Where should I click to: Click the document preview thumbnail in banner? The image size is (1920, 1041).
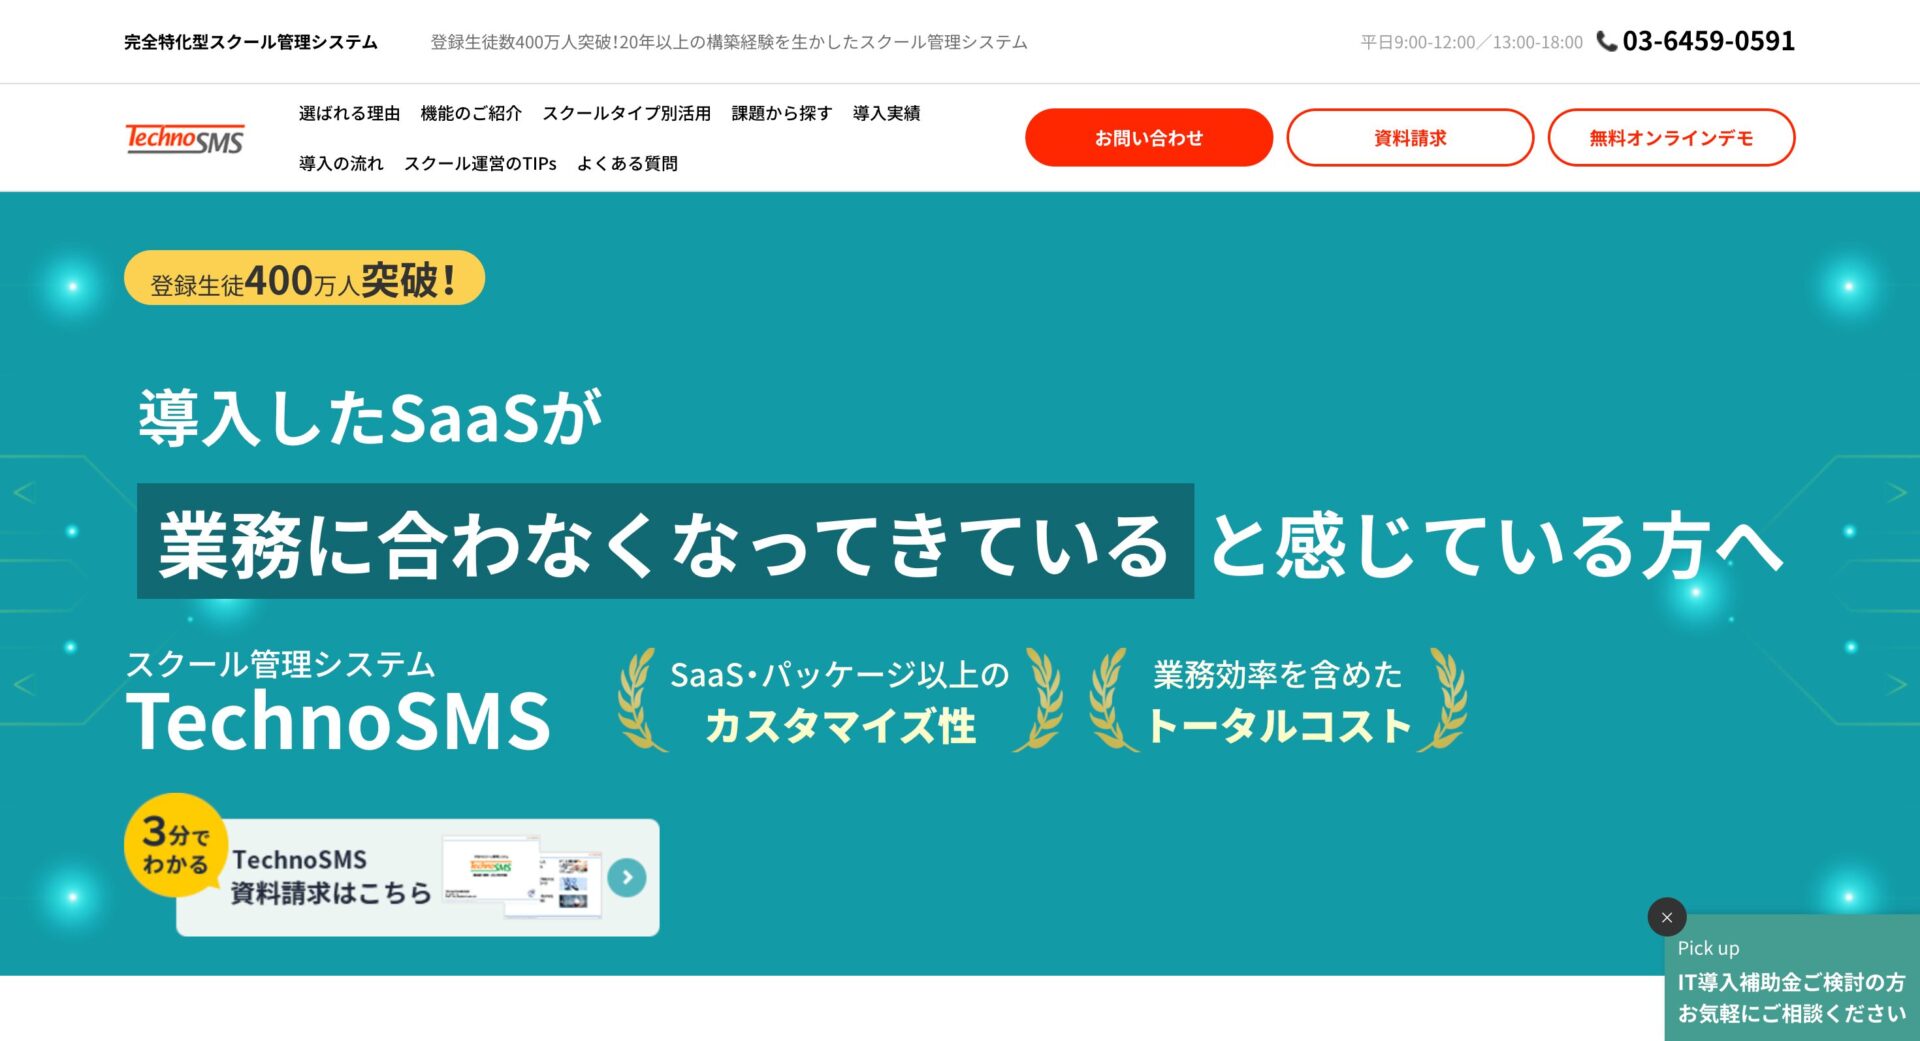(x=524, y=876)
